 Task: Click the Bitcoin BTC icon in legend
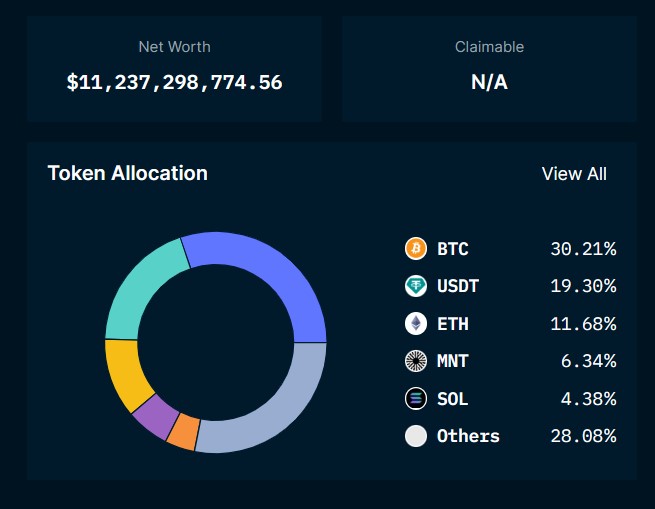point(415,249)
